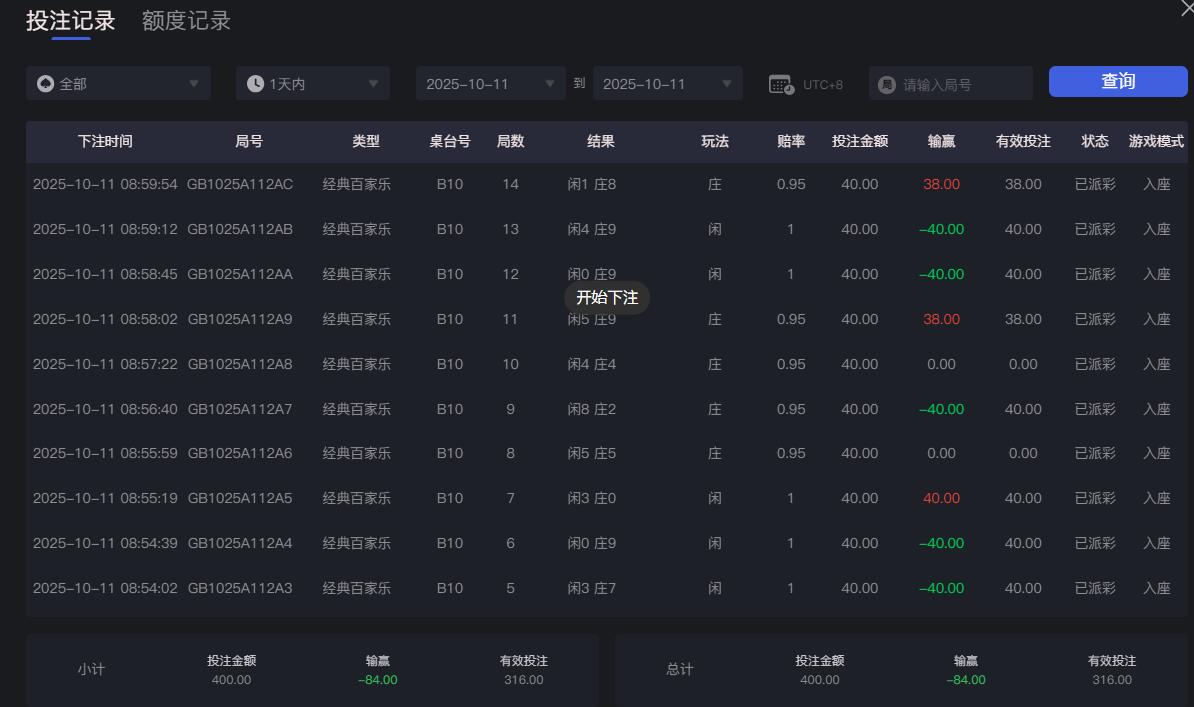
Task: Click the red 38.00 win value on round 14
Action: click(x=941, y=184)
